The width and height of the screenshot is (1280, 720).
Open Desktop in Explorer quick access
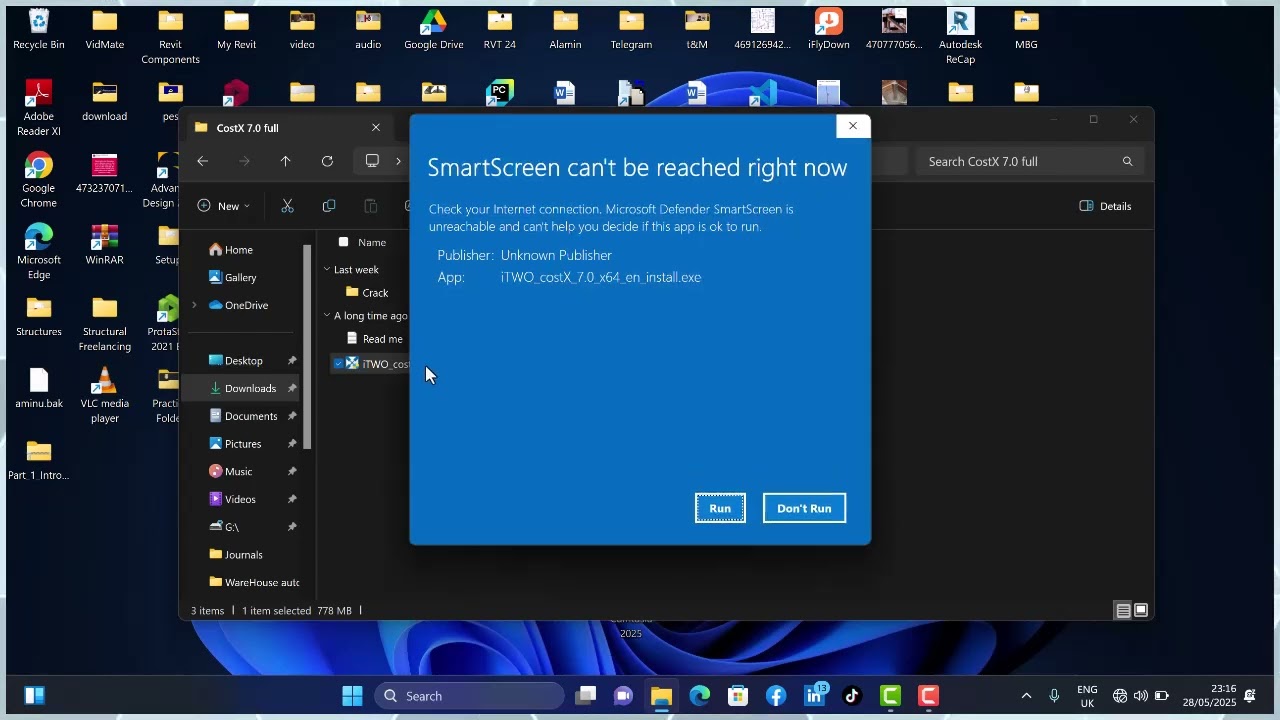(236, 361)
